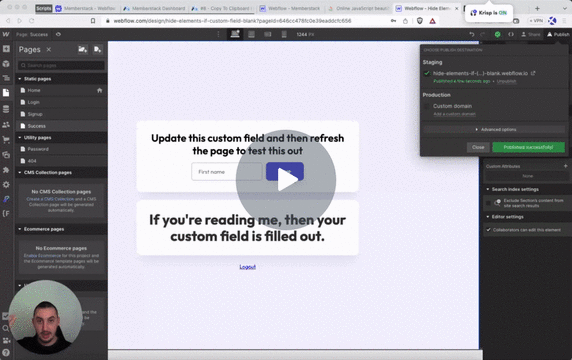
Task: Open the code export icon
Action: [511, 34]
